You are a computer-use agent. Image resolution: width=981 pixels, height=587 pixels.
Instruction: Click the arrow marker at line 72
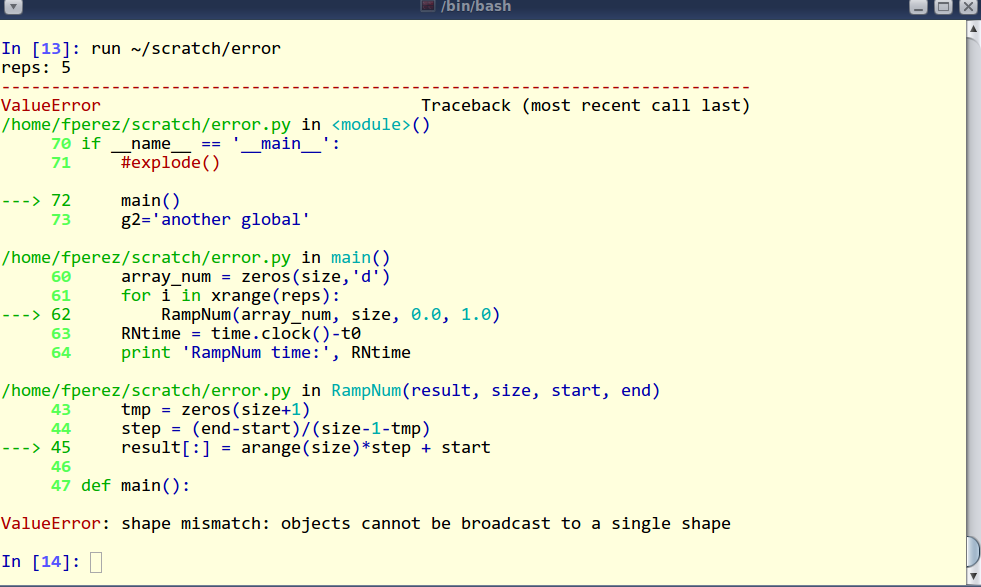pos(20,200)
